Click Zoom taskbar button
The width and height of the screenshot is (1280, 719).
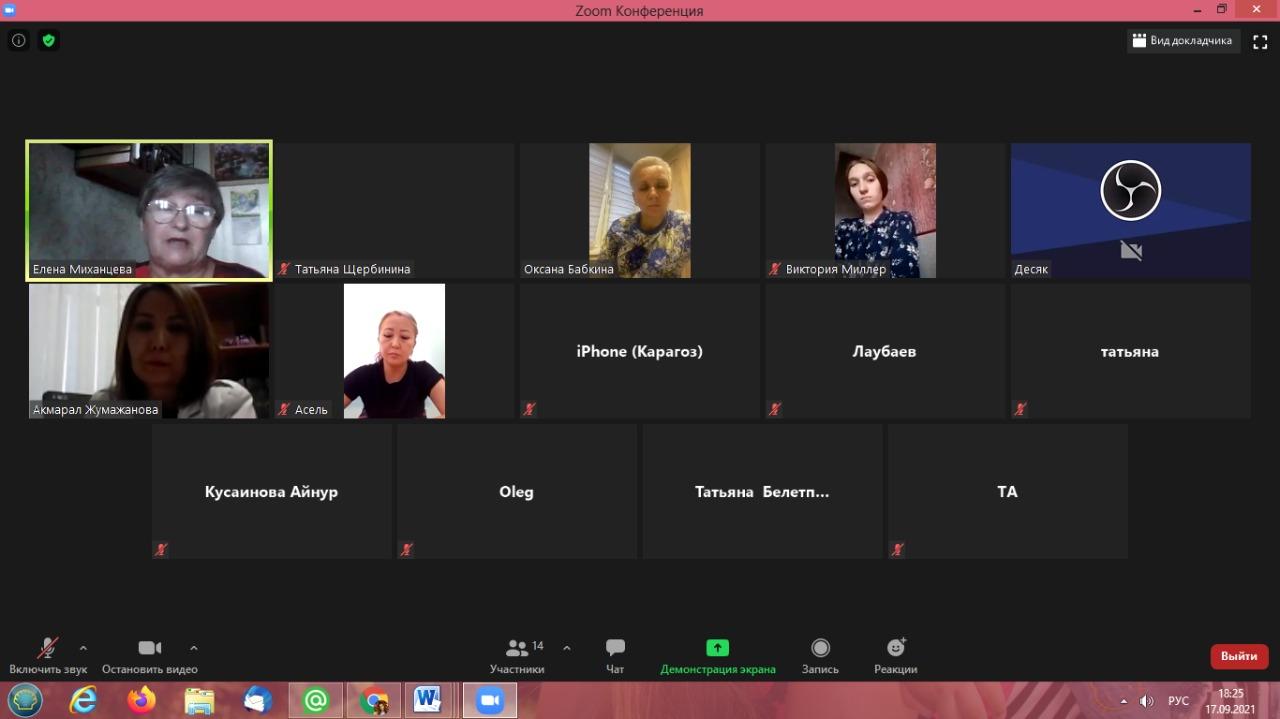(490, 700)
